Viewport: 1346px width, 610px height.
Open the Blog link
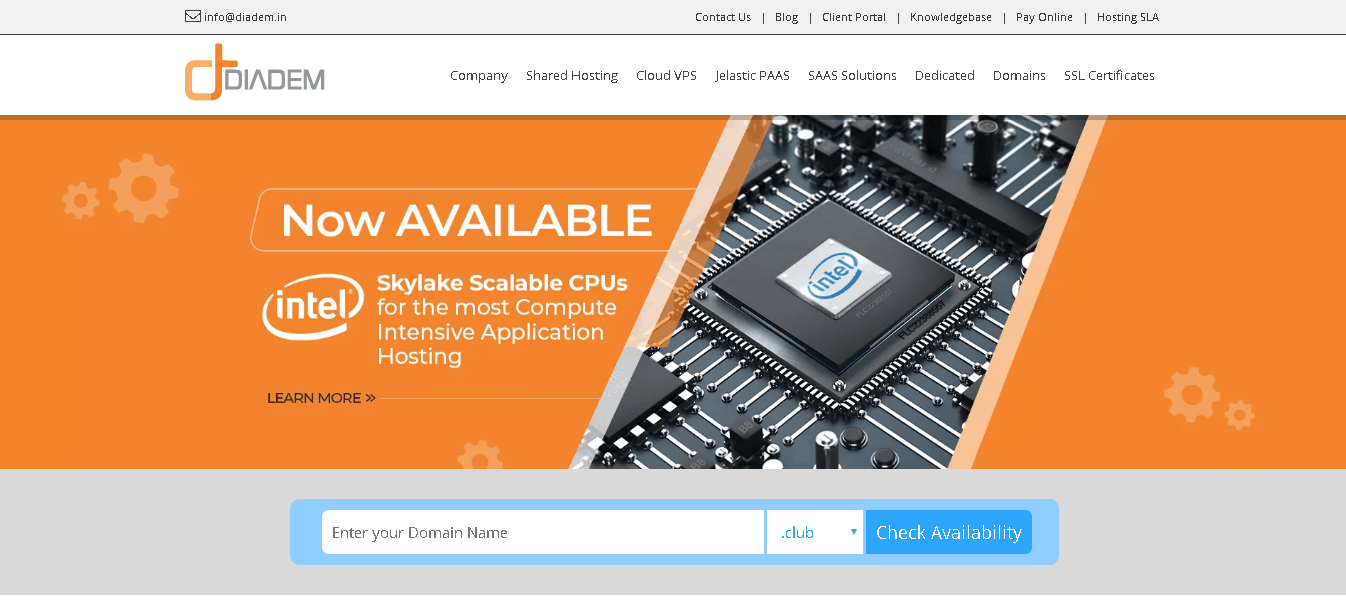click(x=786, y=17)
